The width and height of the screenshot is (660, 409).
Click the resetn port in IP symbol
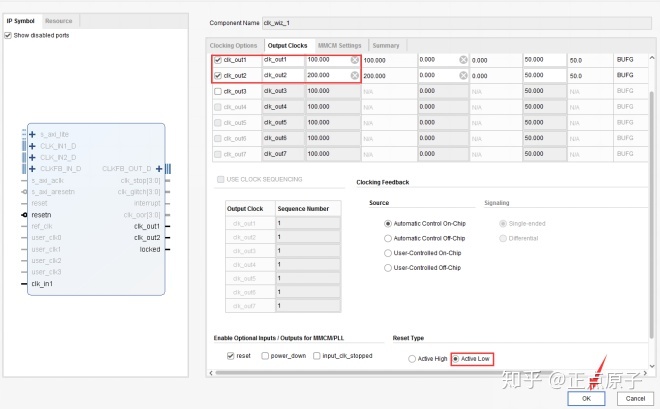tap(41, 215)
